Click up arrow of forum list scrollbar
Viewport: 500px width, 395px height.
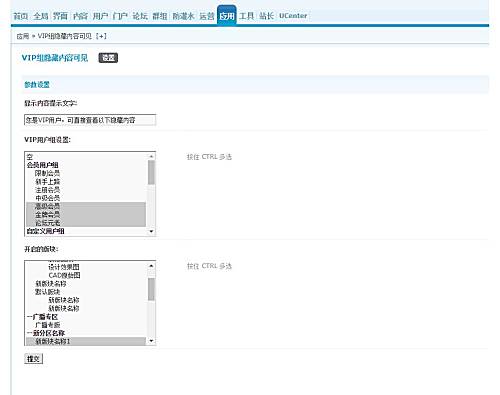151,266
